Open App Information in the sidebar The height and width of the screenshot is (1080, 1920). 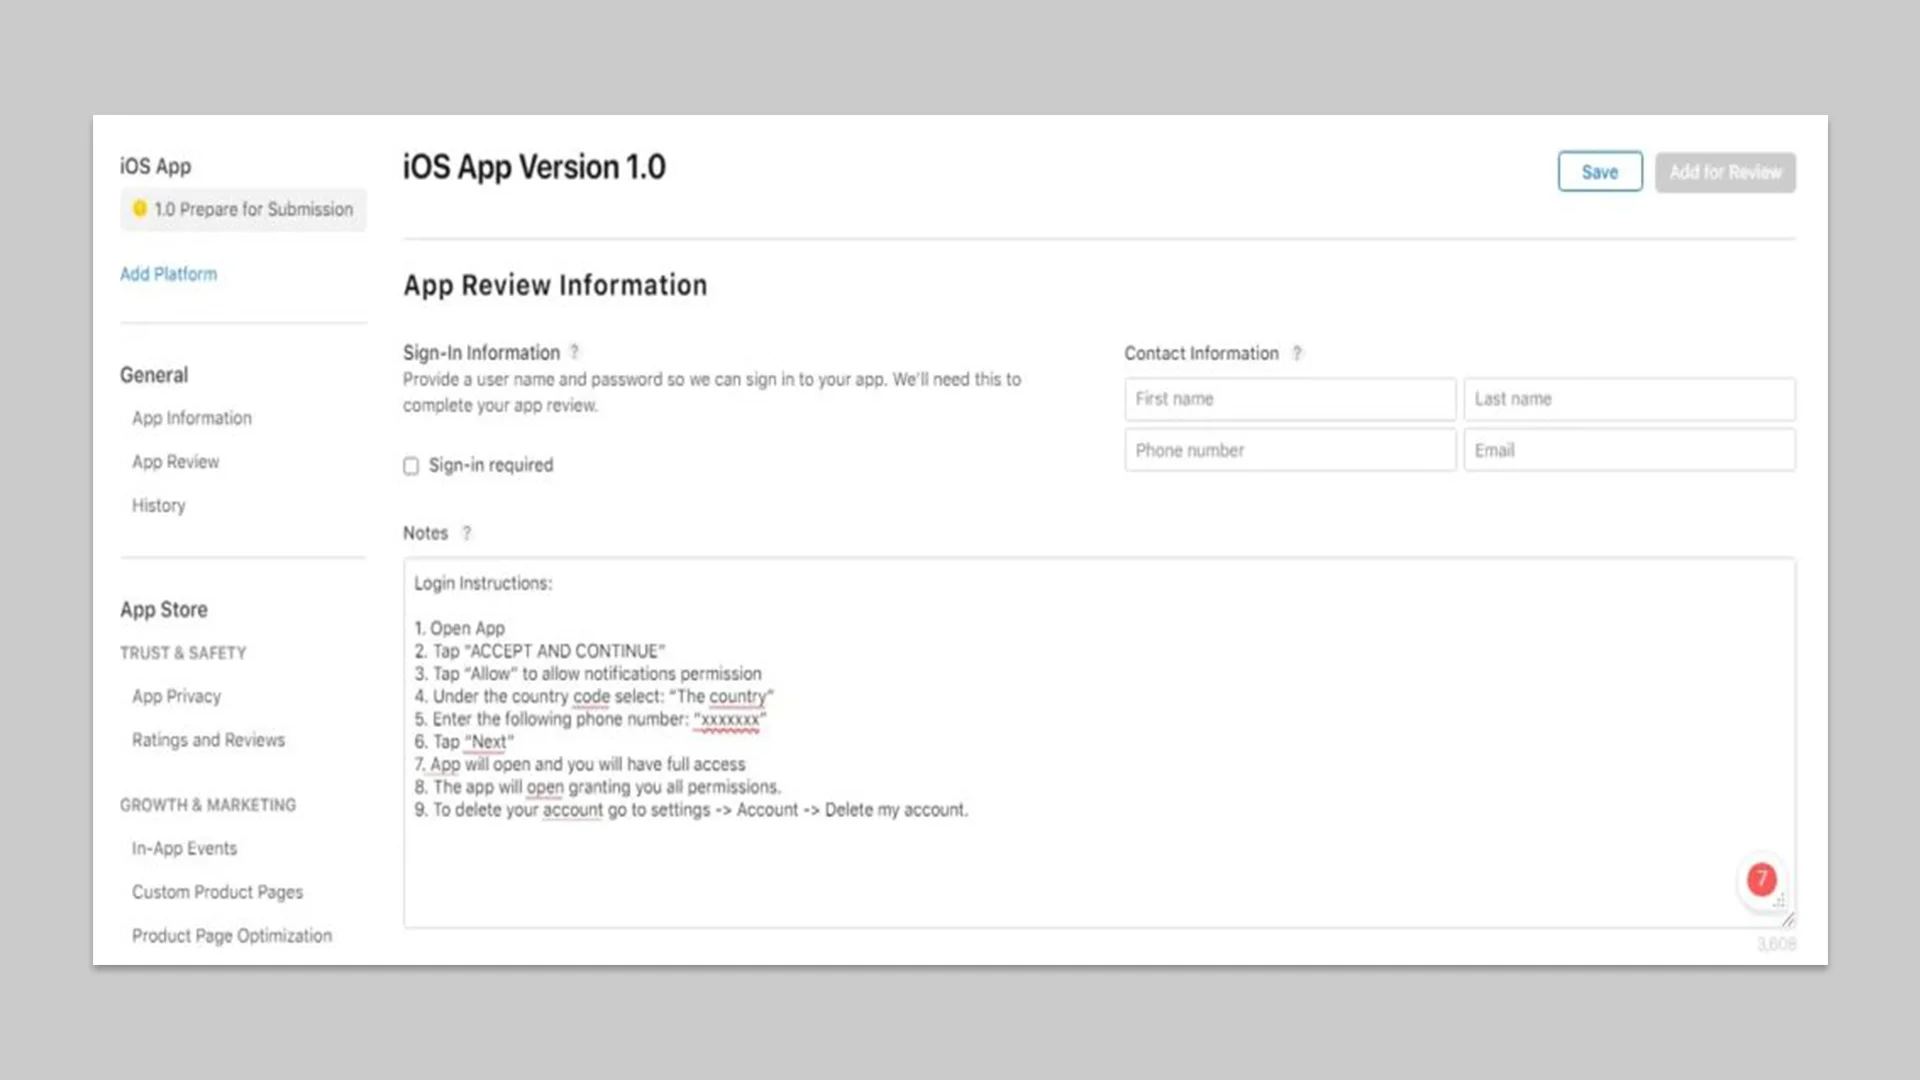192,418
